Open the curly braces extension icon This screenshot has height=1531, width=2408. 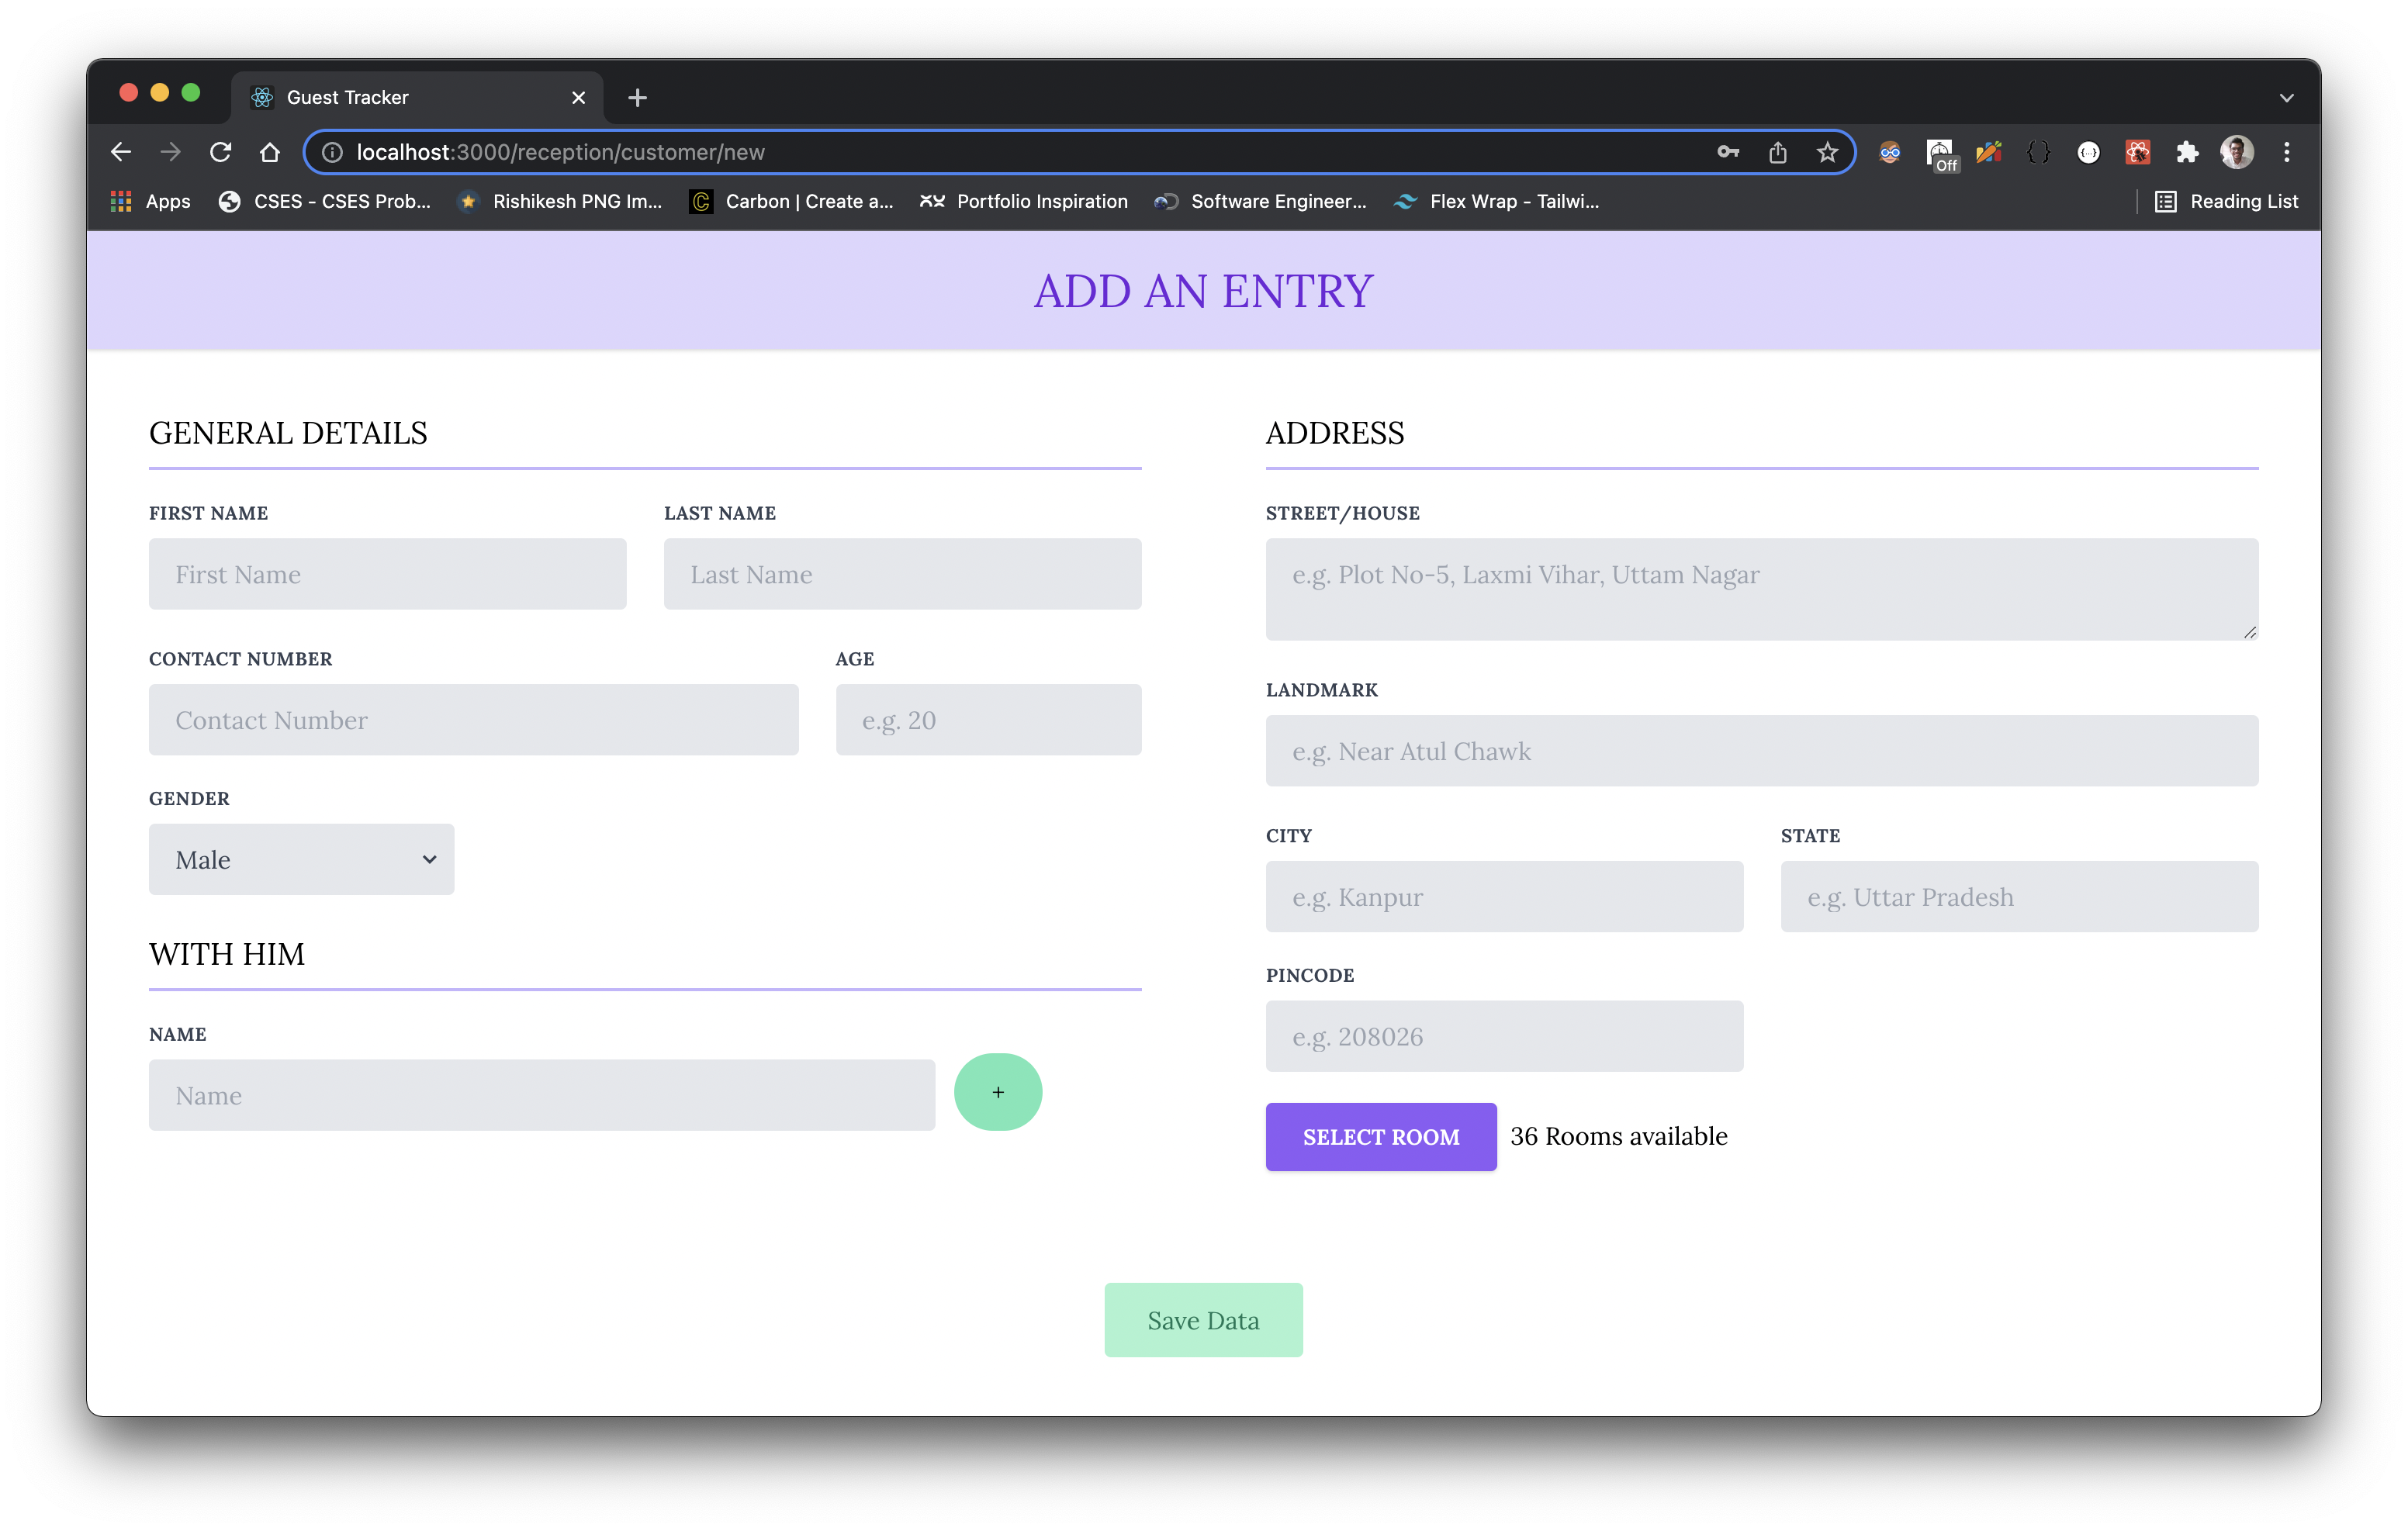pyautogui.click(x=2038, y=152)
